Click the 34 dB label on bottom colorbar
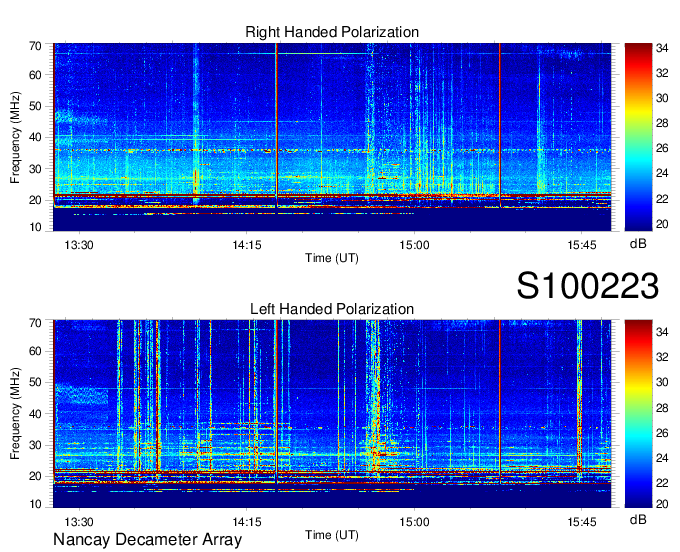The image size is (680, 552). click(x=662, y=333)
